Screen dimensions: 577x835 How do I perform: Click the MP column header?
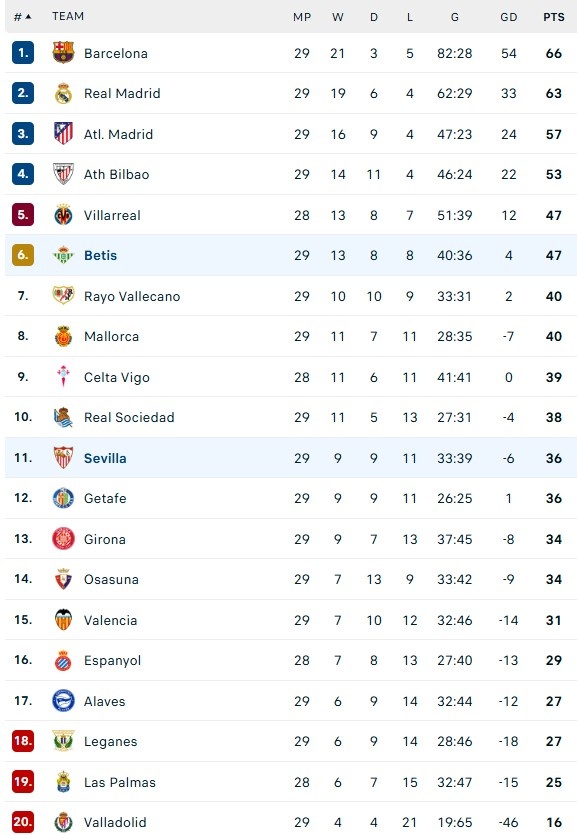pos(302,17)
